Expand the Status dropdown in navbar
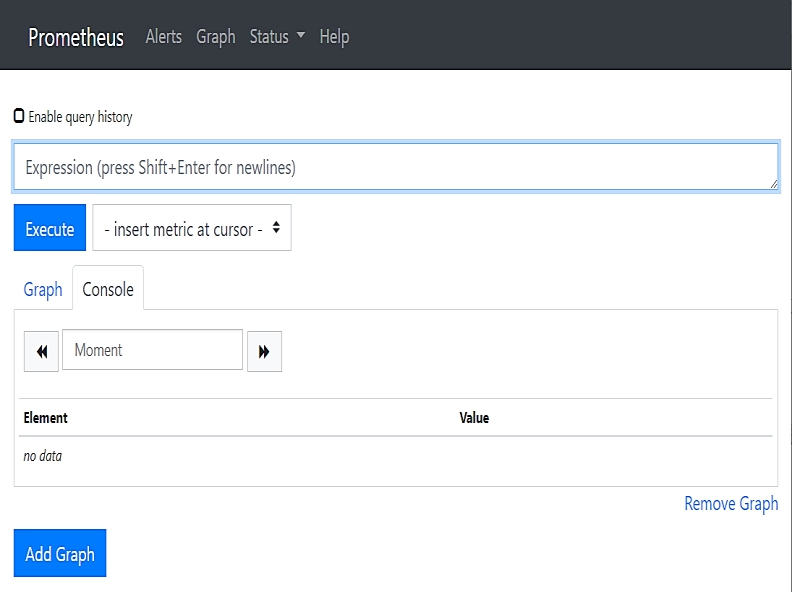Image resolution: width=792 pixels, height=592 pixels. pyautogui.click(x=277, y=37)
